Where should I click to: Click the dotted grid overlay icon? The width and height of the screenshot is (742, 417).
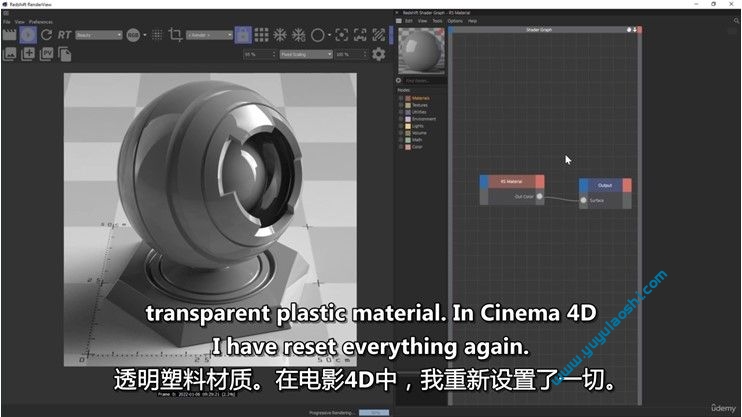(x=157, y=35)
